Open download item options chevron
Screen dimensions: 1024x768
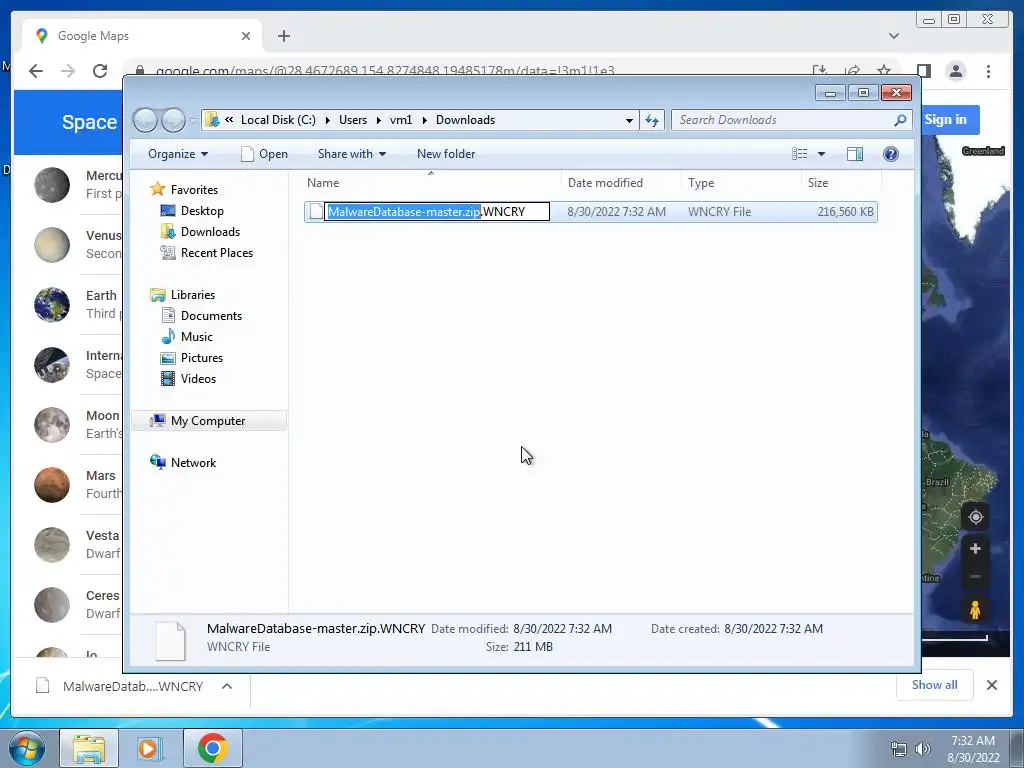227,686
